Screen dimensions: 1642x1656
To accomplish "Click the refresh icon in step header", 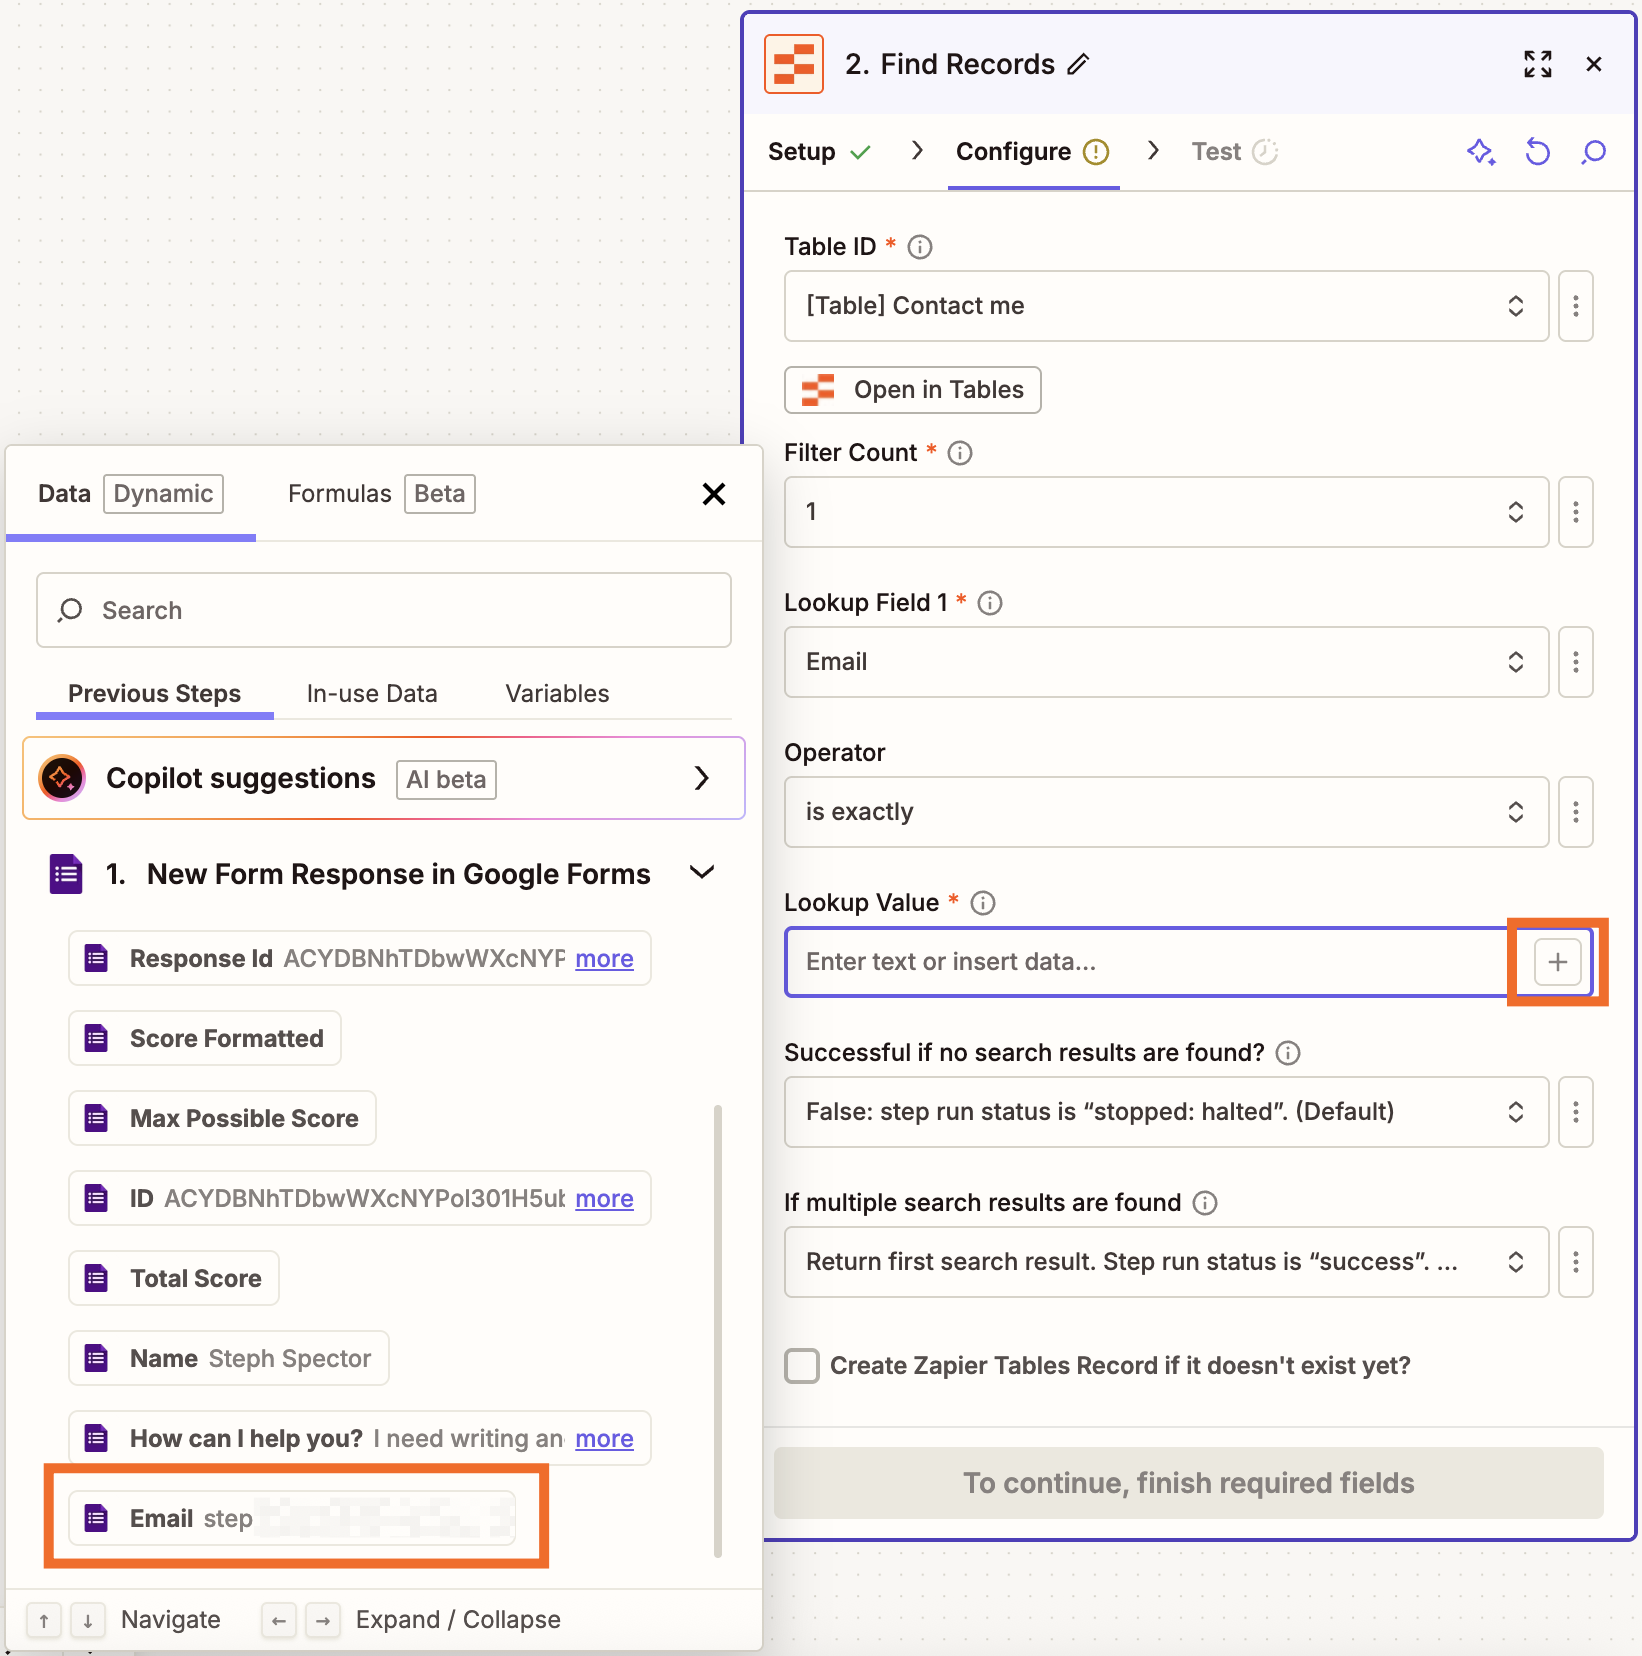I will click(1537, 152).
